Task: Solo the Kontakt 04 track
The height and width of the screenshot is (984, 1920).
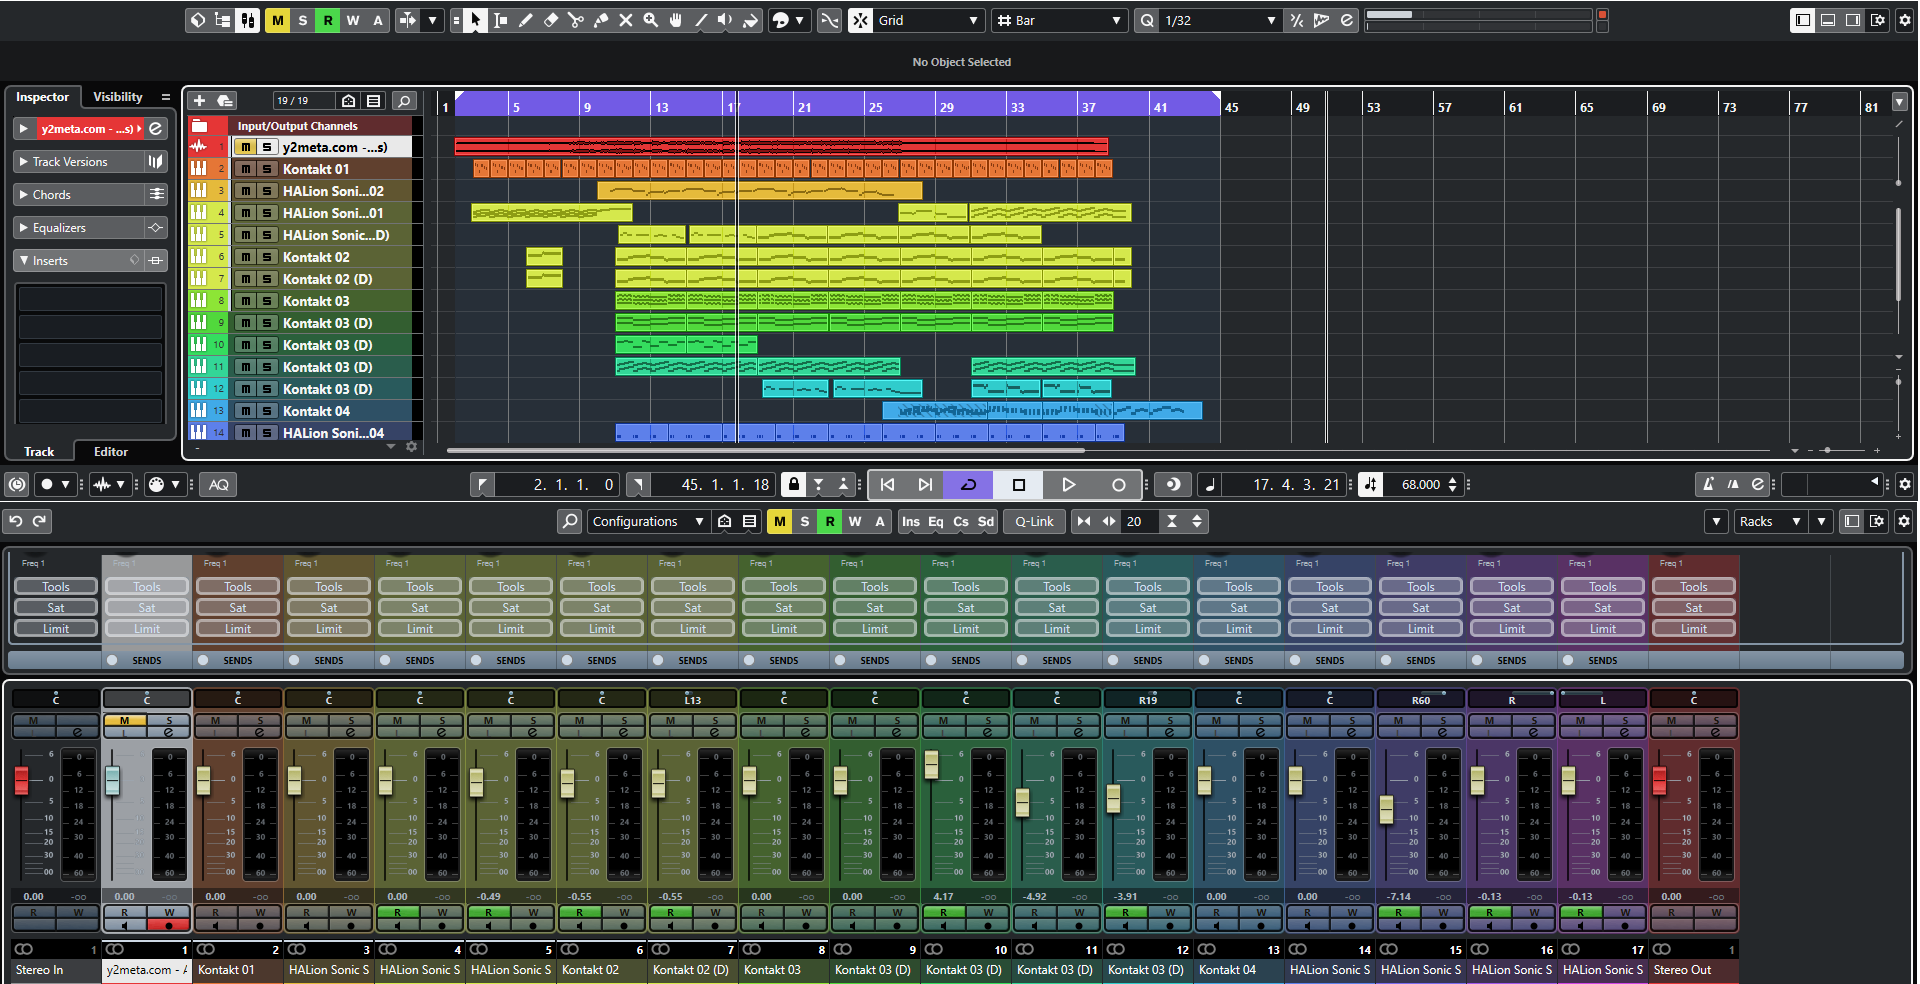Action: point(267,411)
